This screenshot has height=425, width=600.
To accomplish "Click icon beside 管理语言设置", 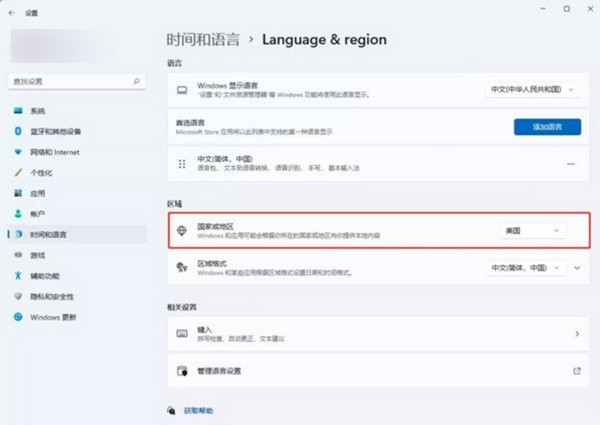I will (x=182, y=371).
